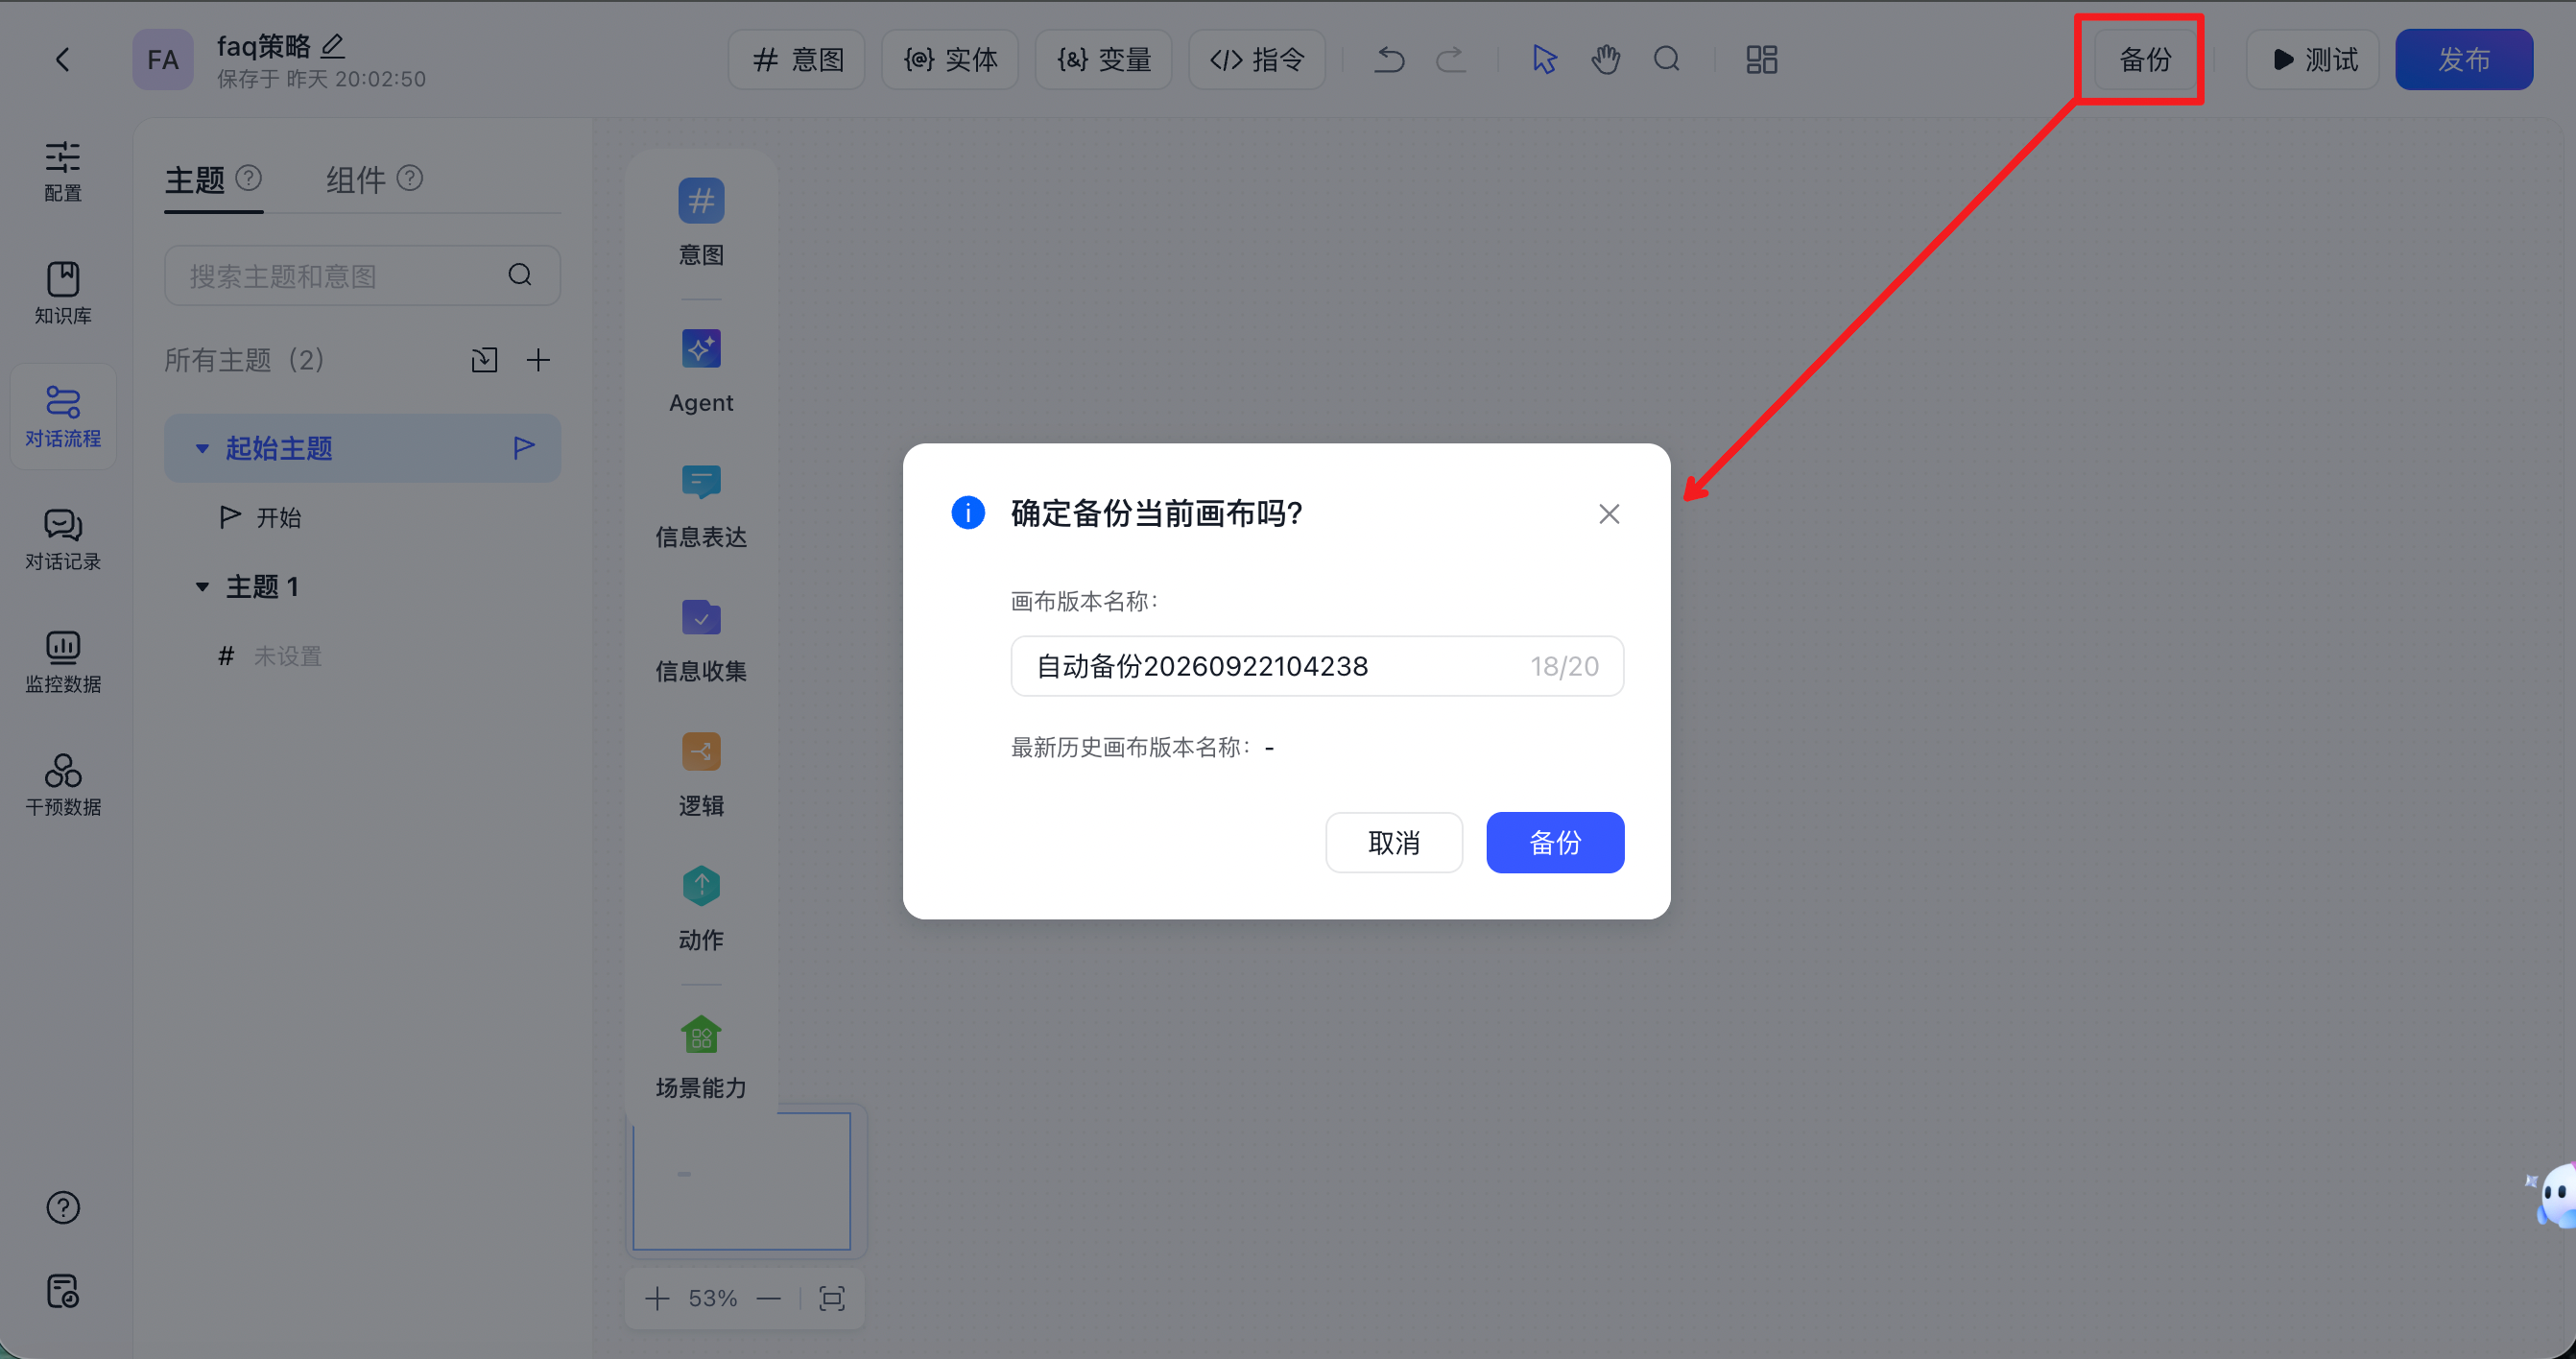
Task: Select the pointer cursor tool
Action: tap(1544, 60)
